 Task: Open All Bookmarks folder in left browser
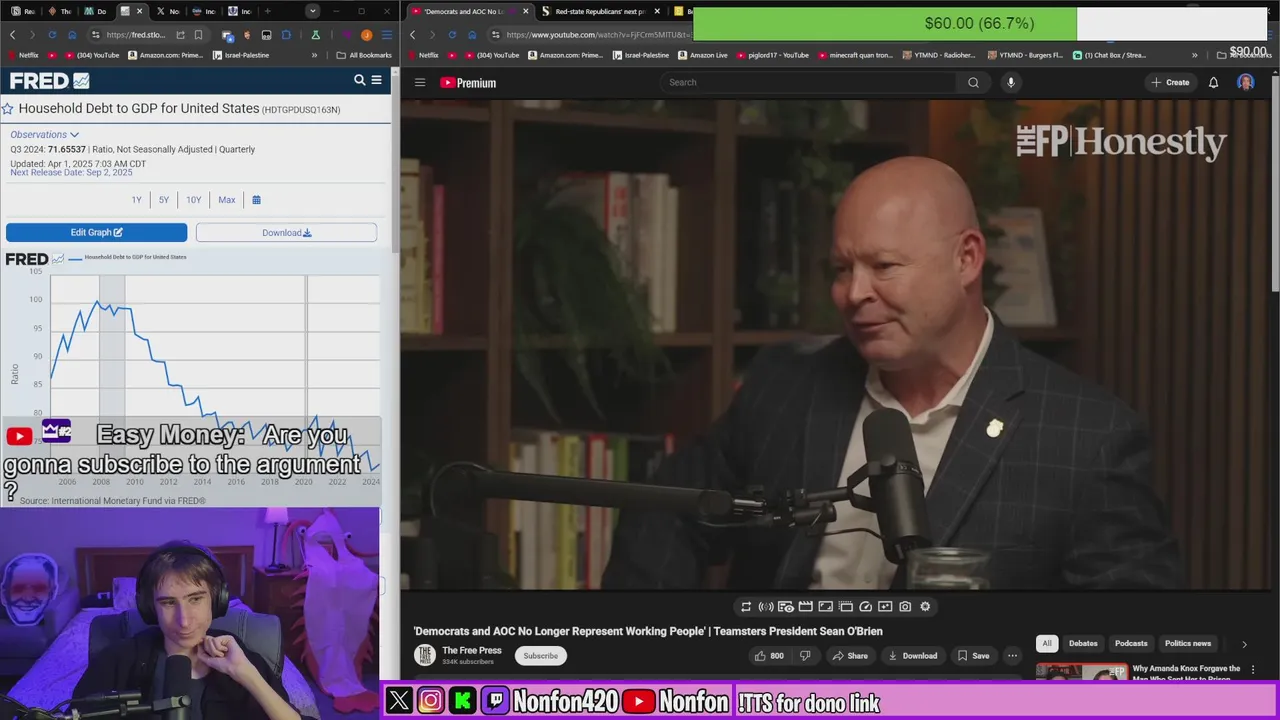tap(363, 55)
